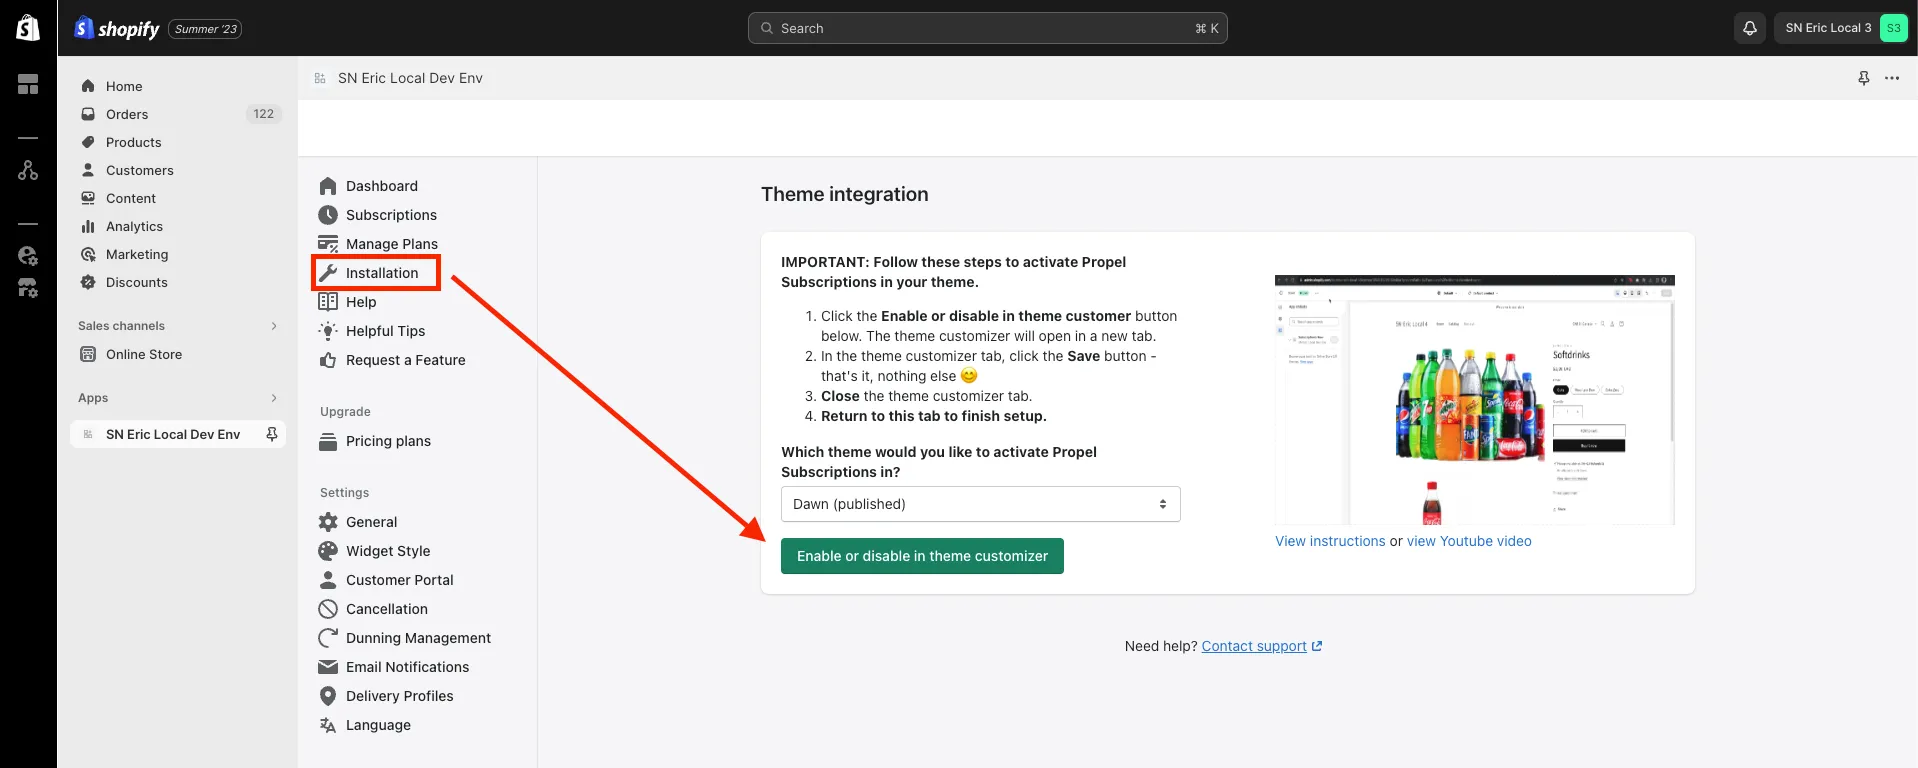The width and height of the screenshot is (1918, 768).
Task: Click the Dunning Management refresh icon
Action: (328, 638)
